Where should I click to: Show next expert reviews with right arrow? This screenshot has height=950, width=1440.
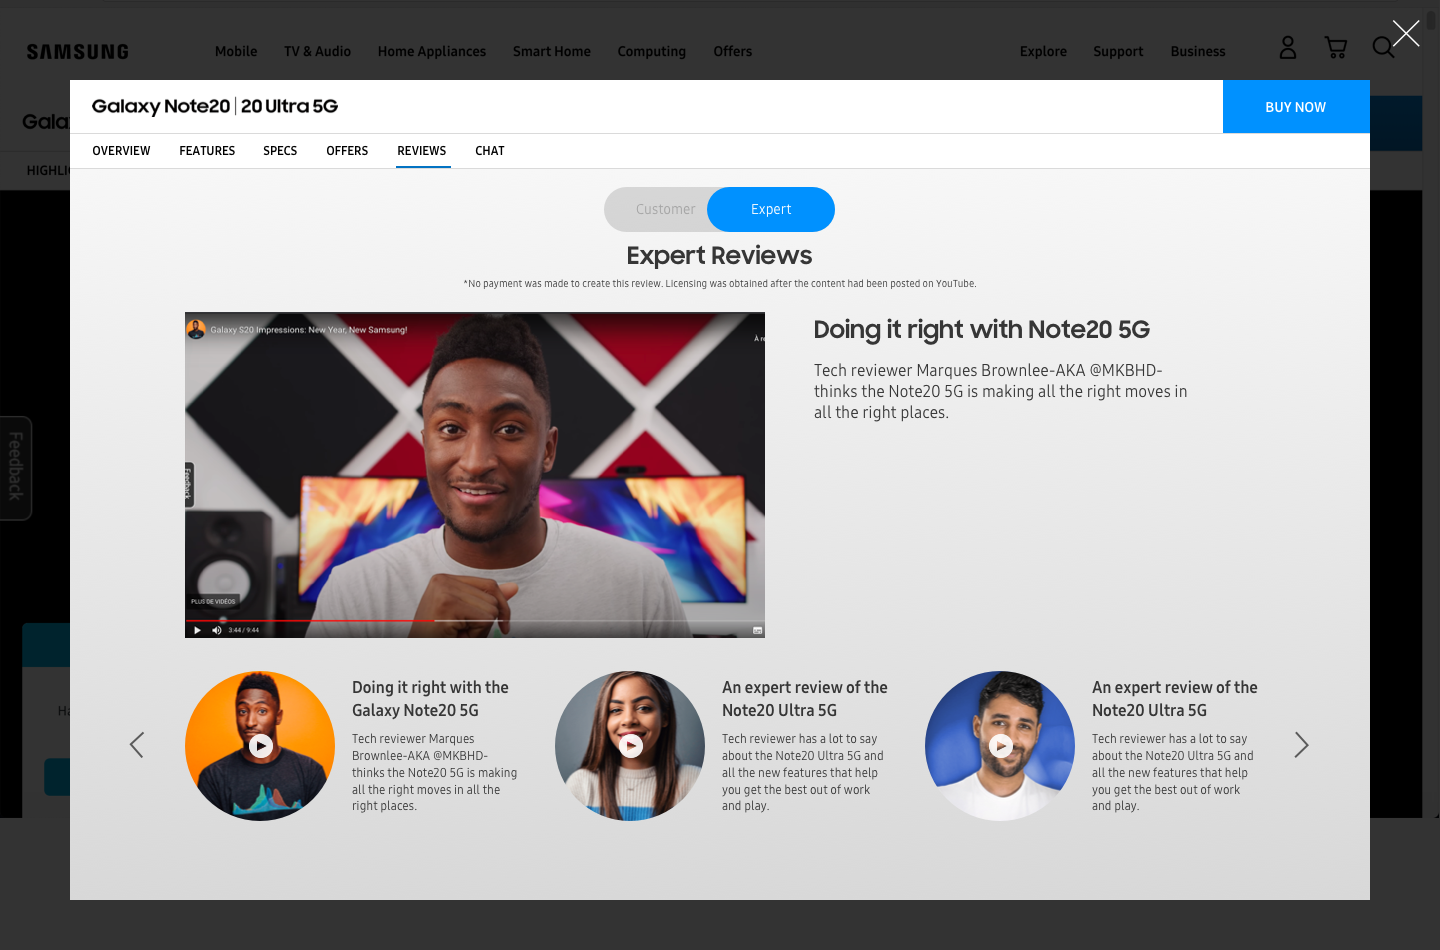(1301, 745)
